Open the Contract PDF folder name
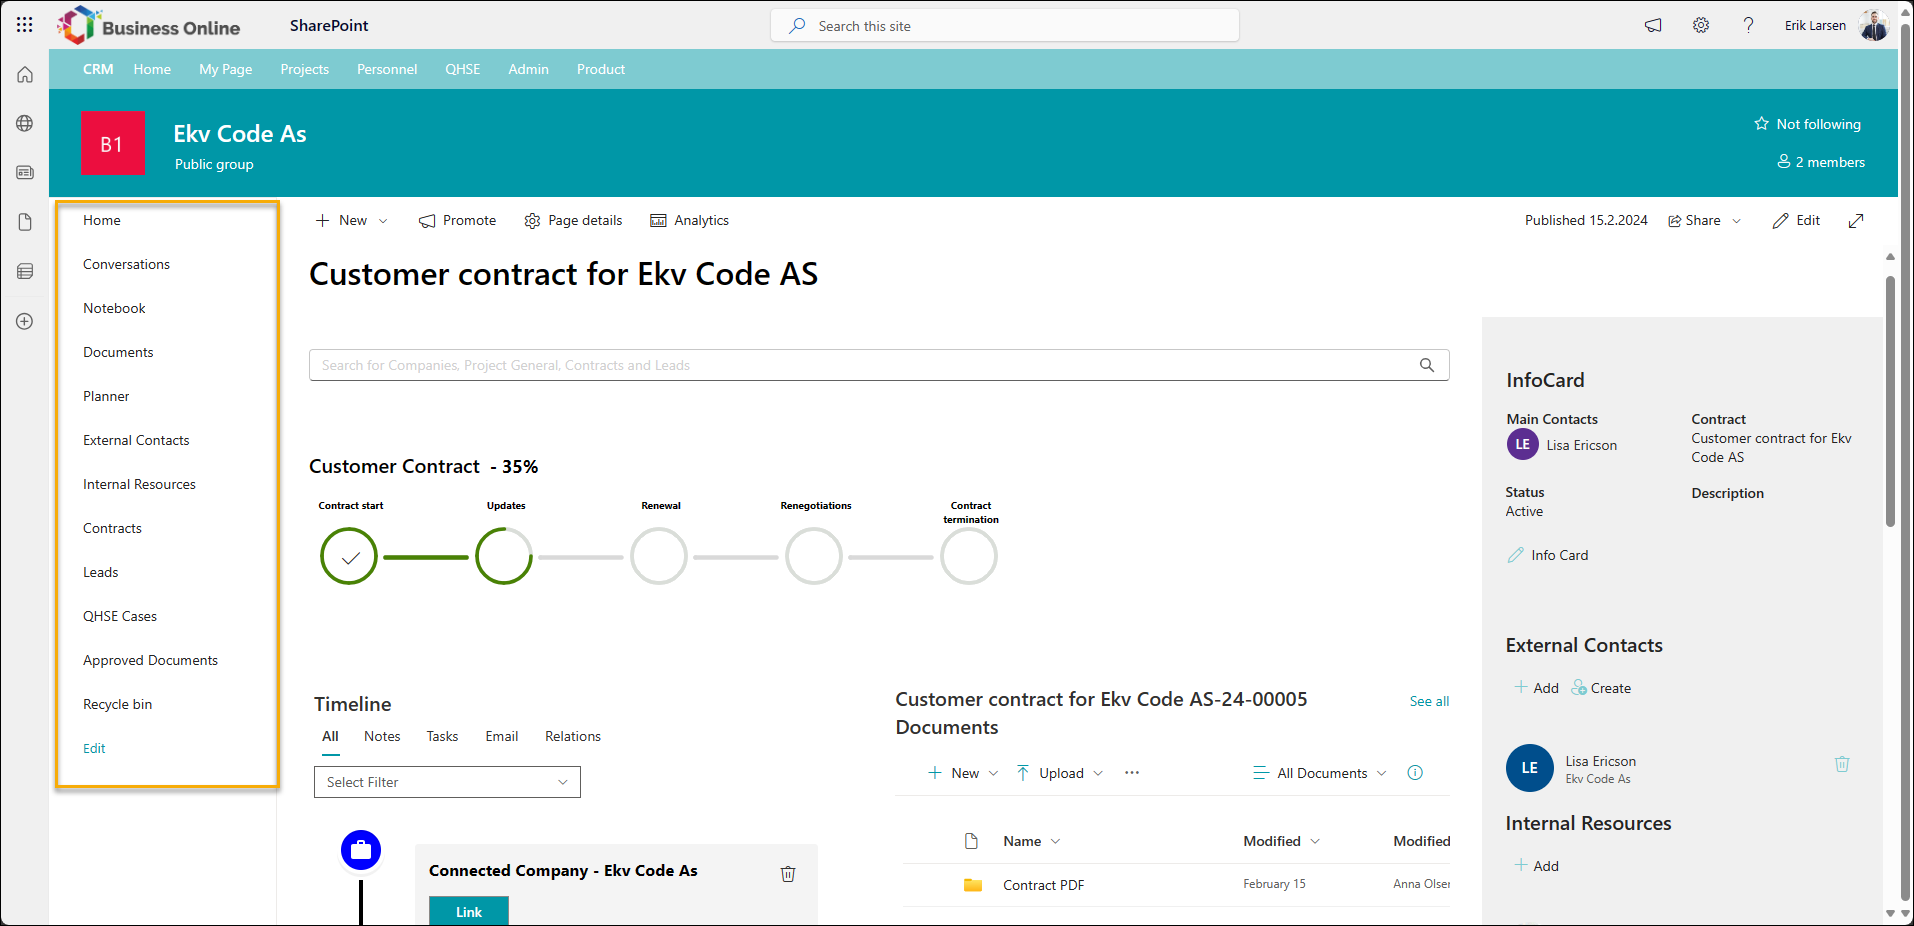1914x926 pixels. [1043, 885]
